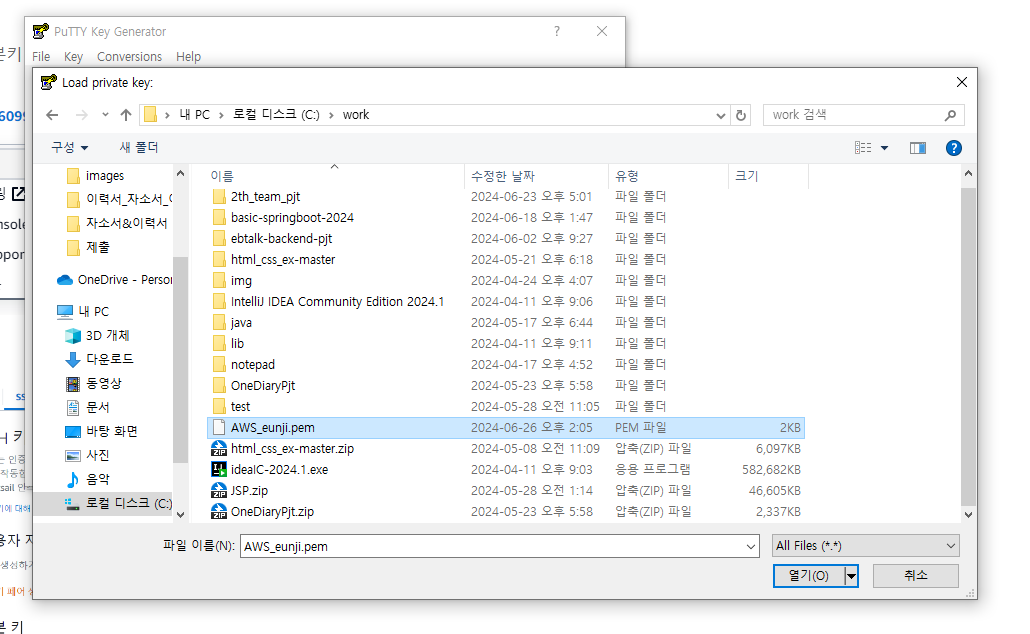
Task: Refresh the work folder listing
Action: tap(741, 115)
